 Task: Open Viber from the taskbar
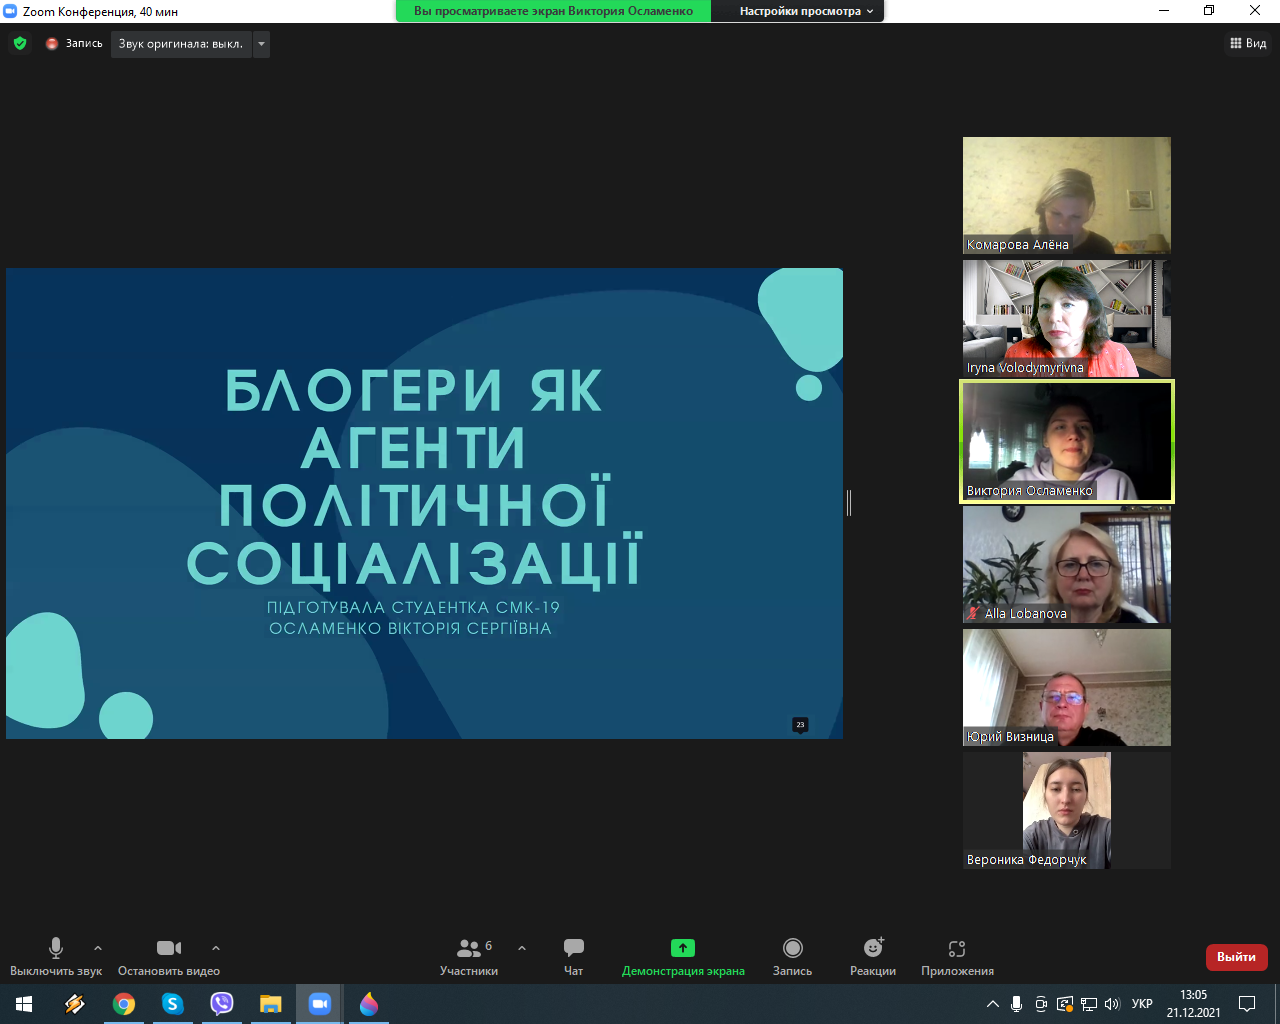point(222,1004)
